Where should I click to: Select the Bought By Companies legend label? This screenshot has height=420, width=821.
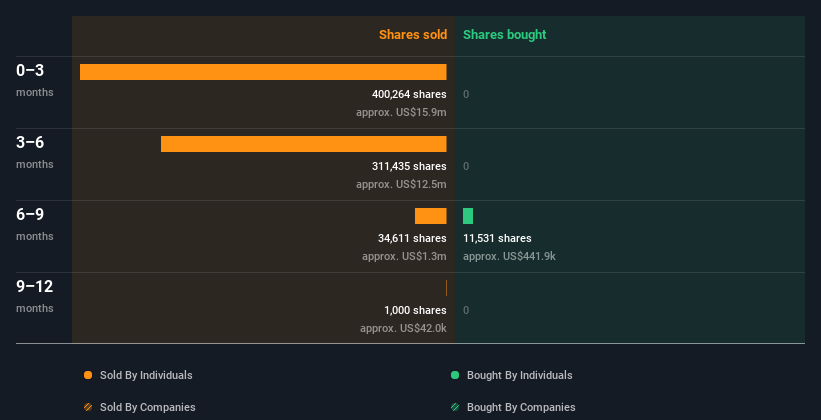521,407
